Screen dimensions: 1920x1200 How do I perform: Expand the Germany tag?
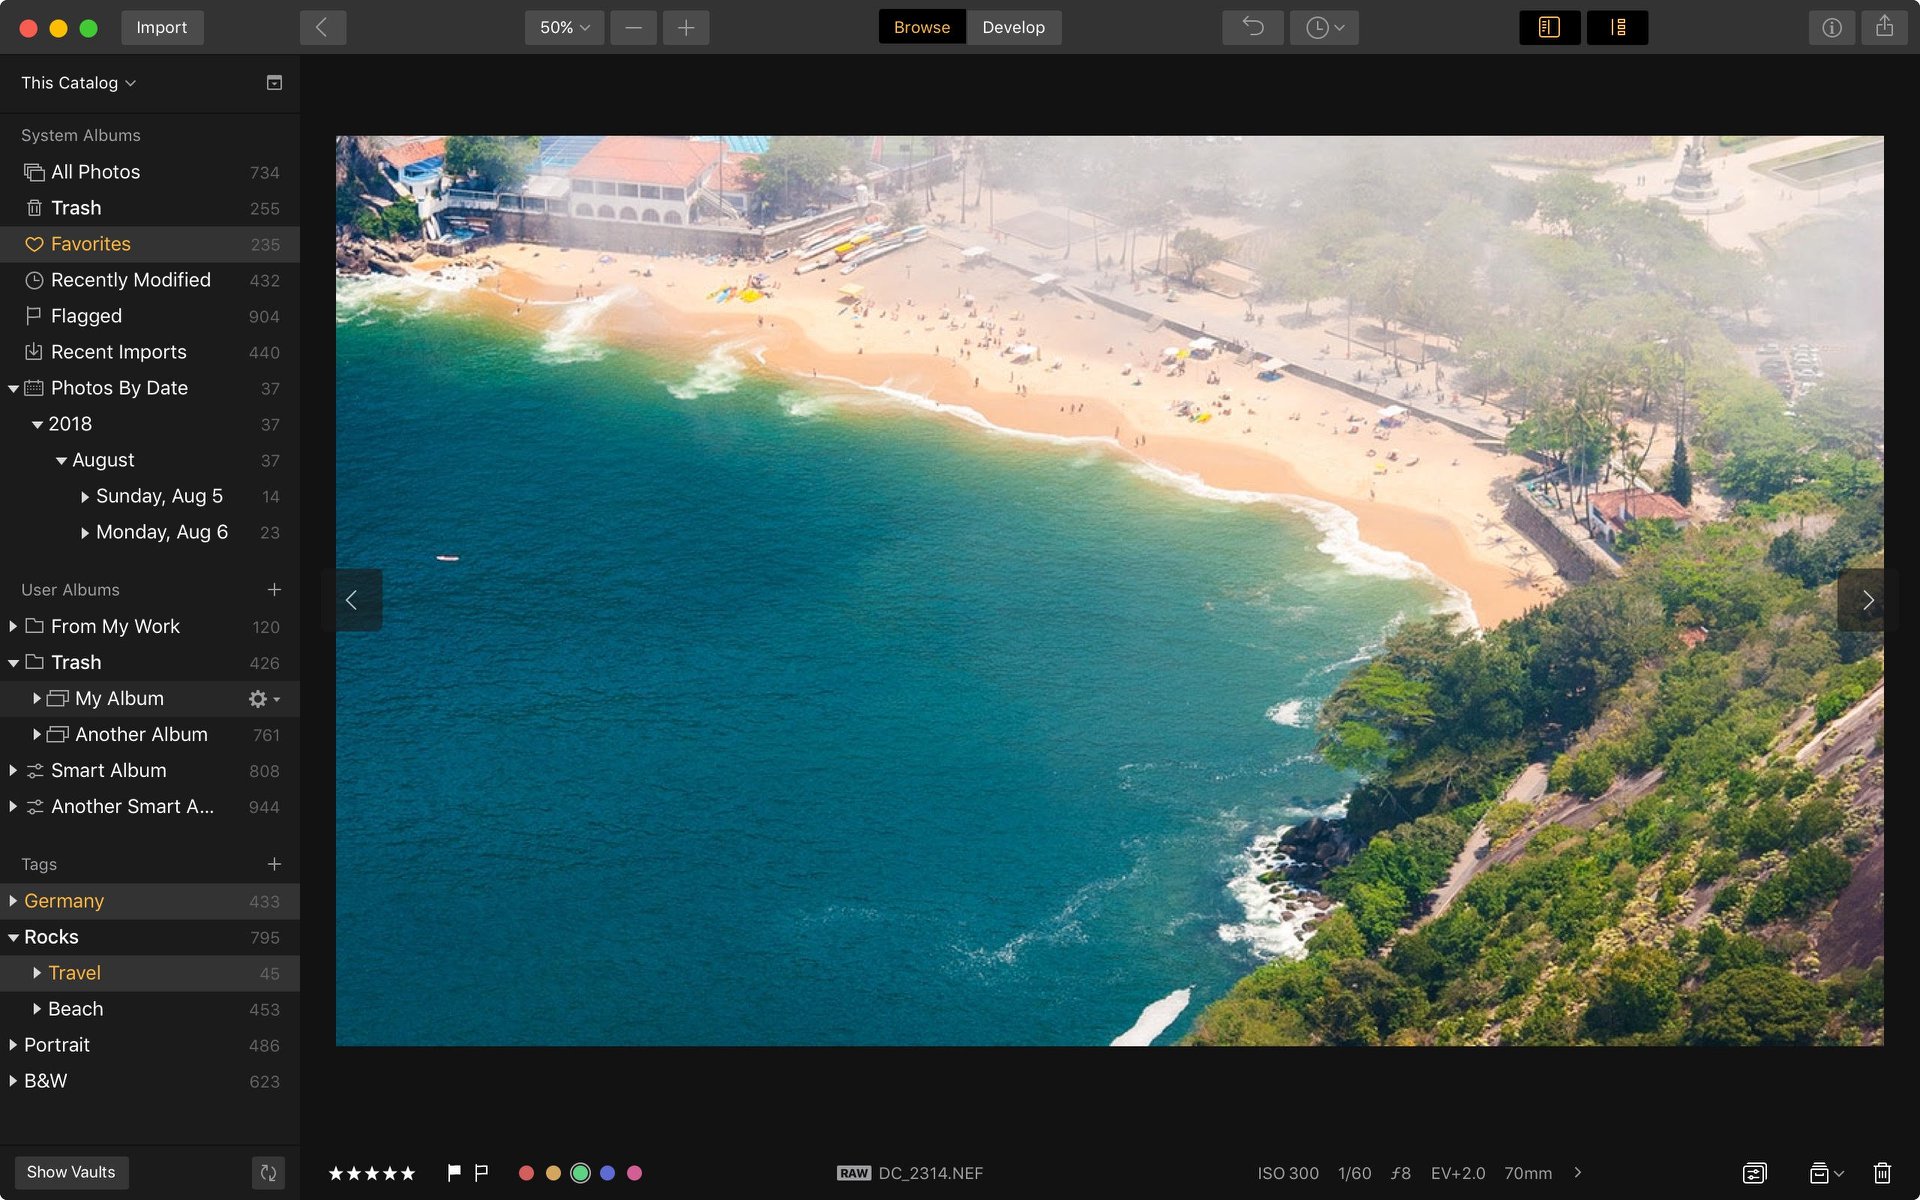[x=13, y=901]
